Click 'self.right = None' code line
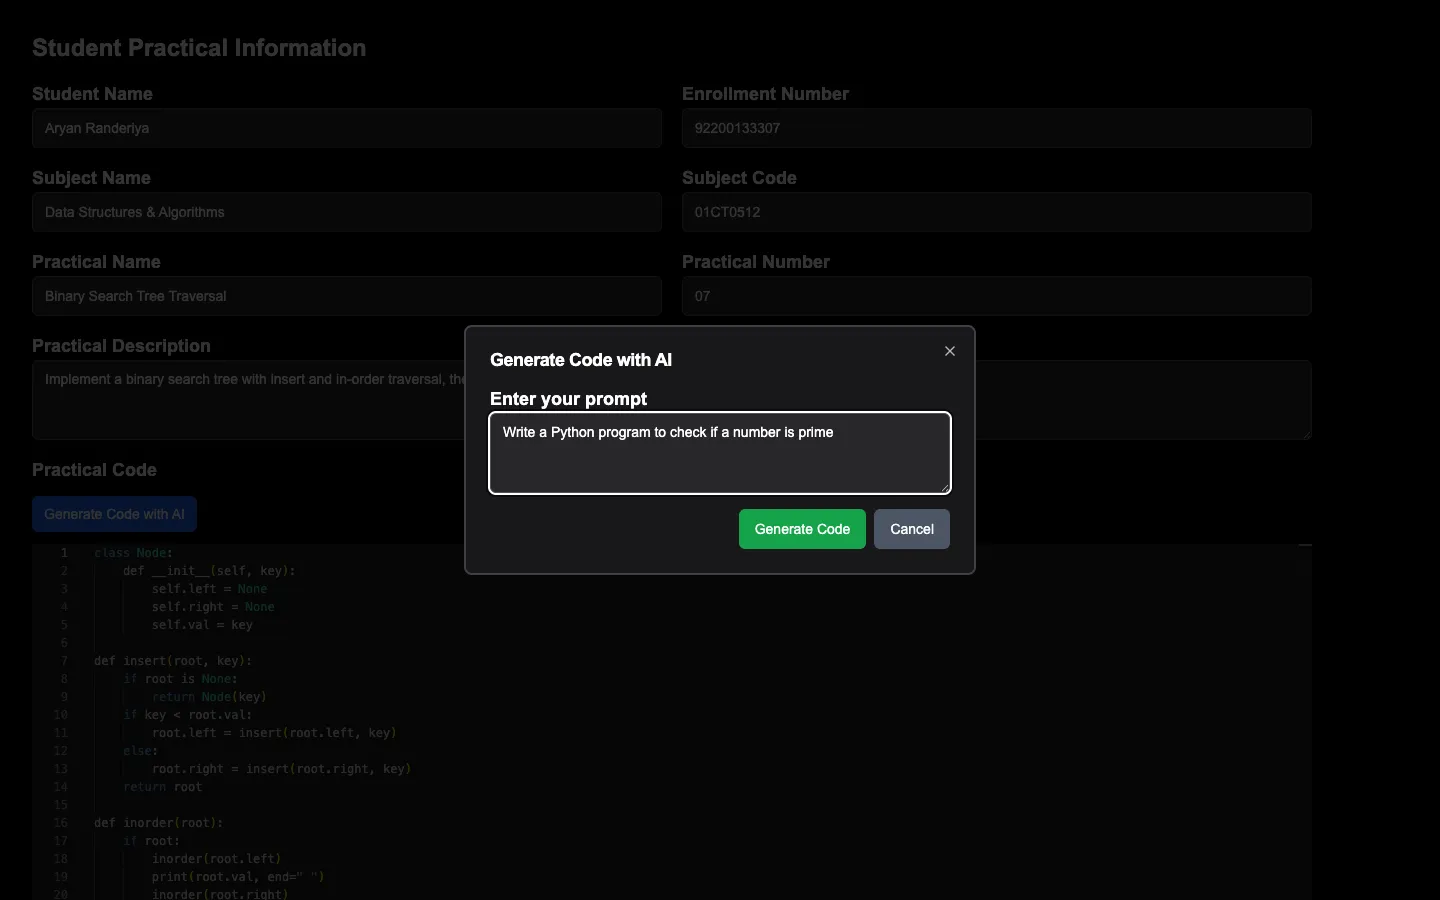The width and height of the screenshot is (1440, 900). pyautogui.click(x=213, y=607)
